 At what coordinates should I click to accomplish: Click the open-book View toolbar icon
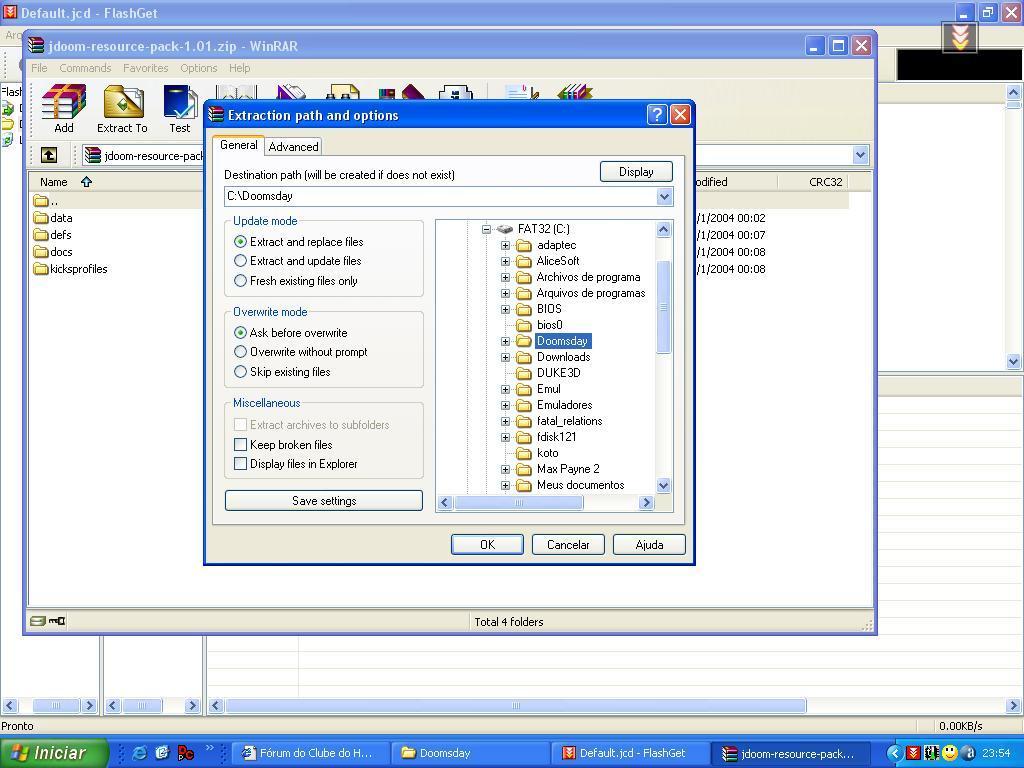click(x=235, y=92)
